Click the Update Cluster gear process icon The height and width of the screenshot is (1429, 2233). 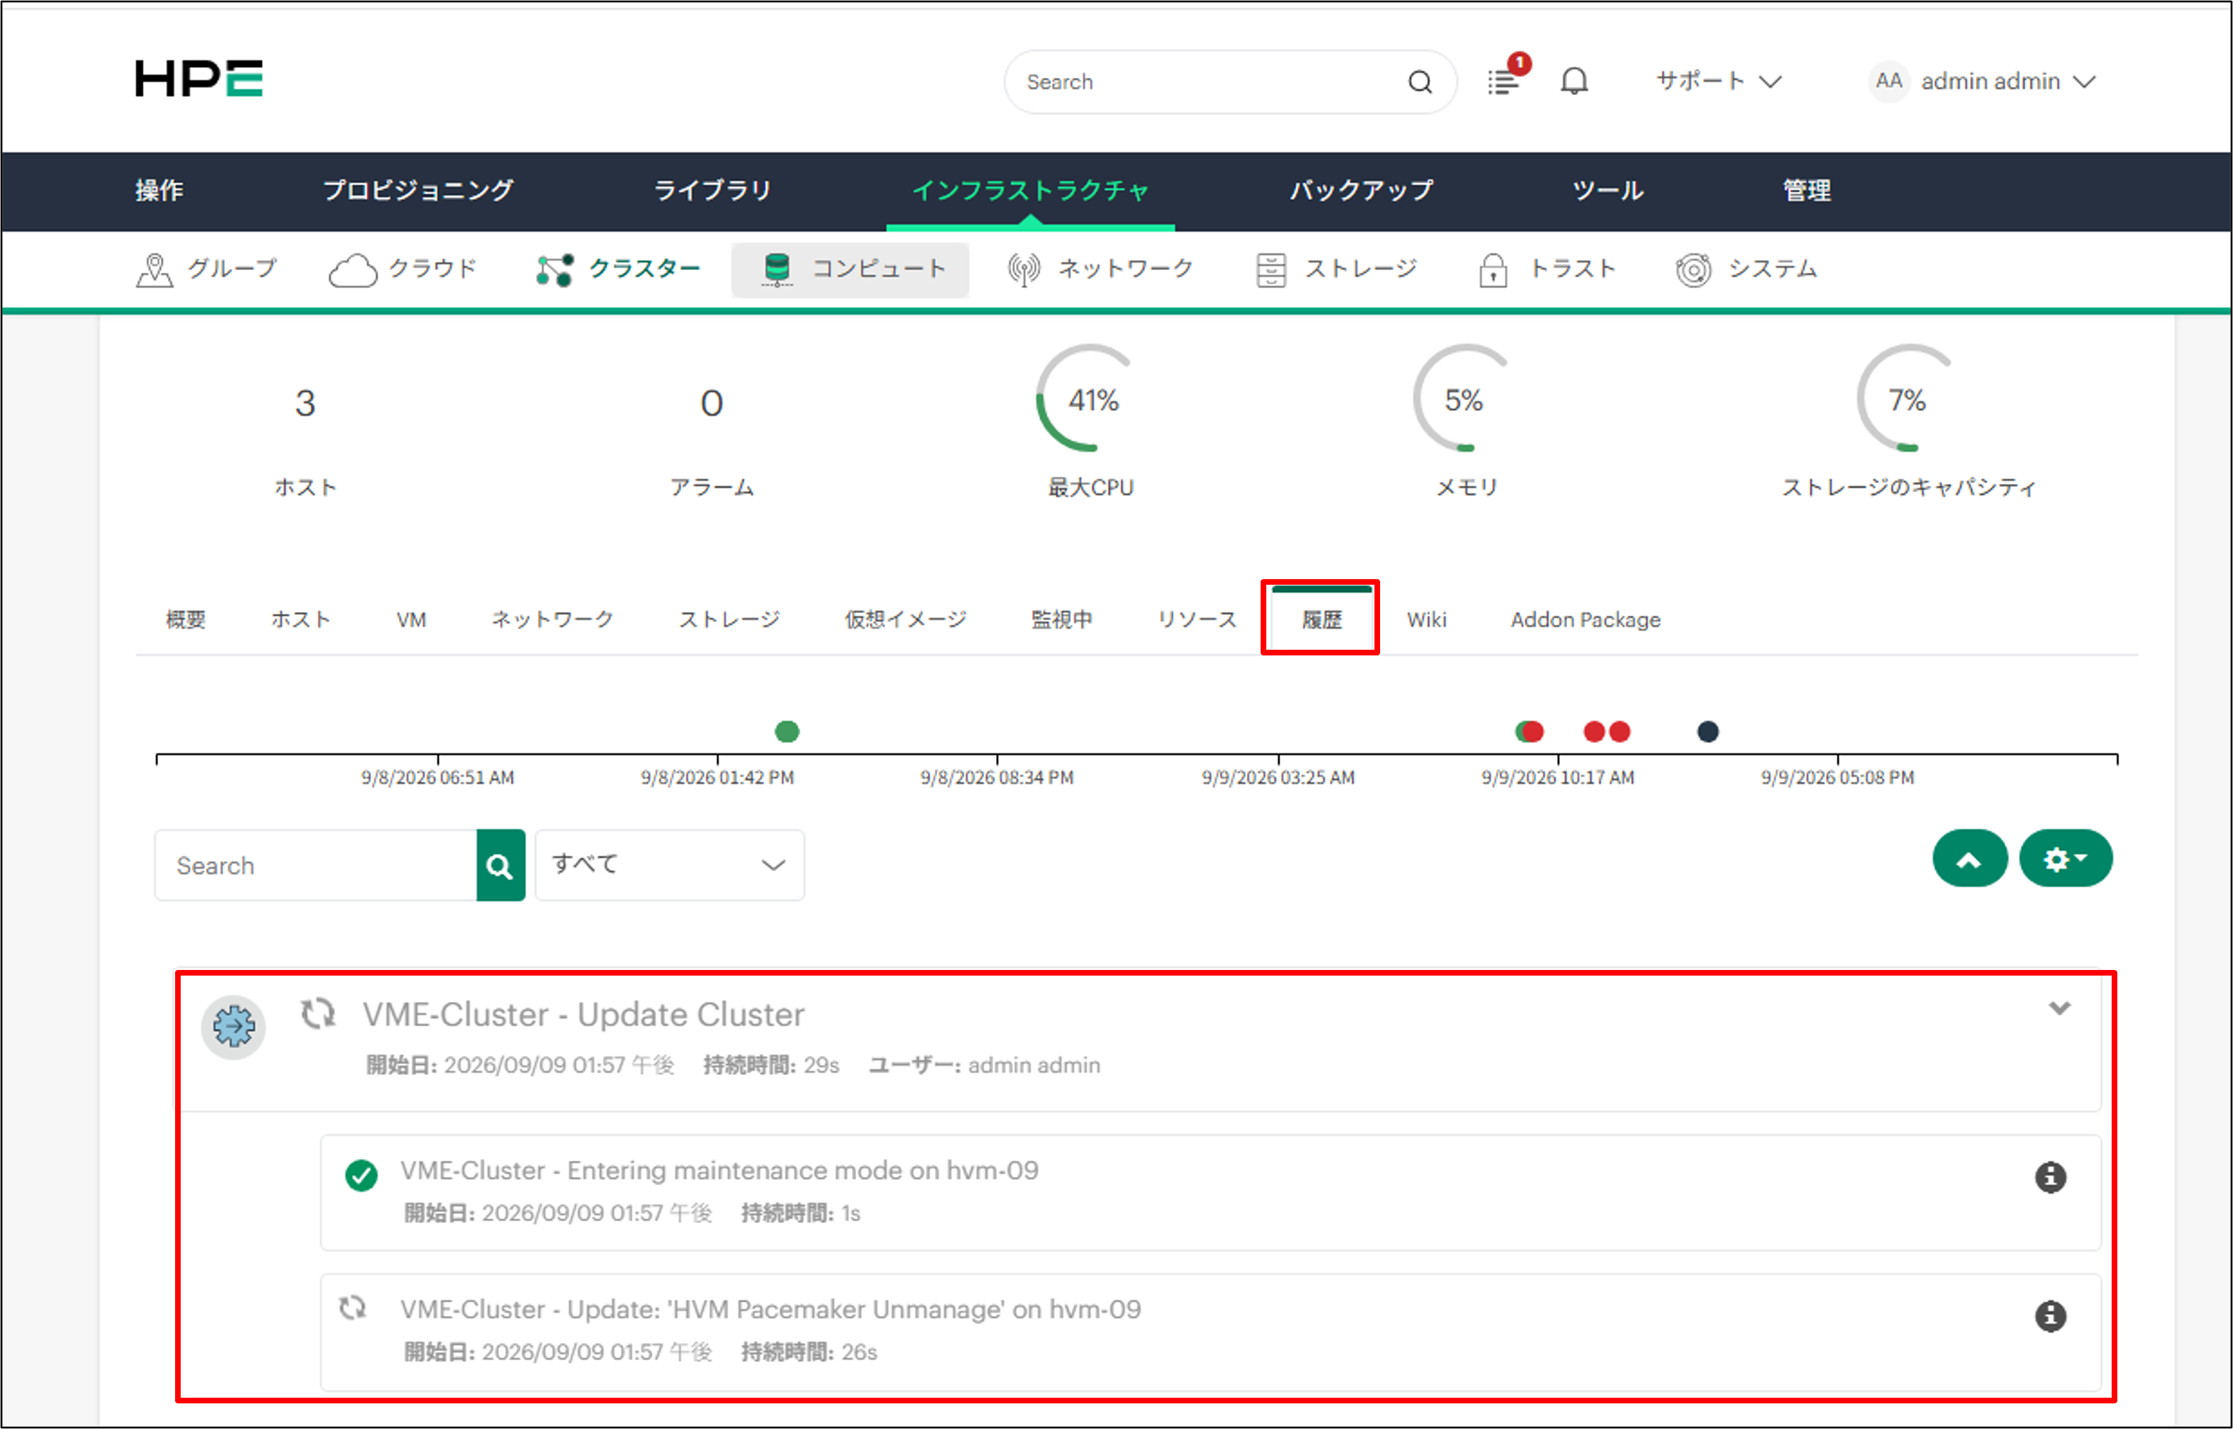[233, 1026]
